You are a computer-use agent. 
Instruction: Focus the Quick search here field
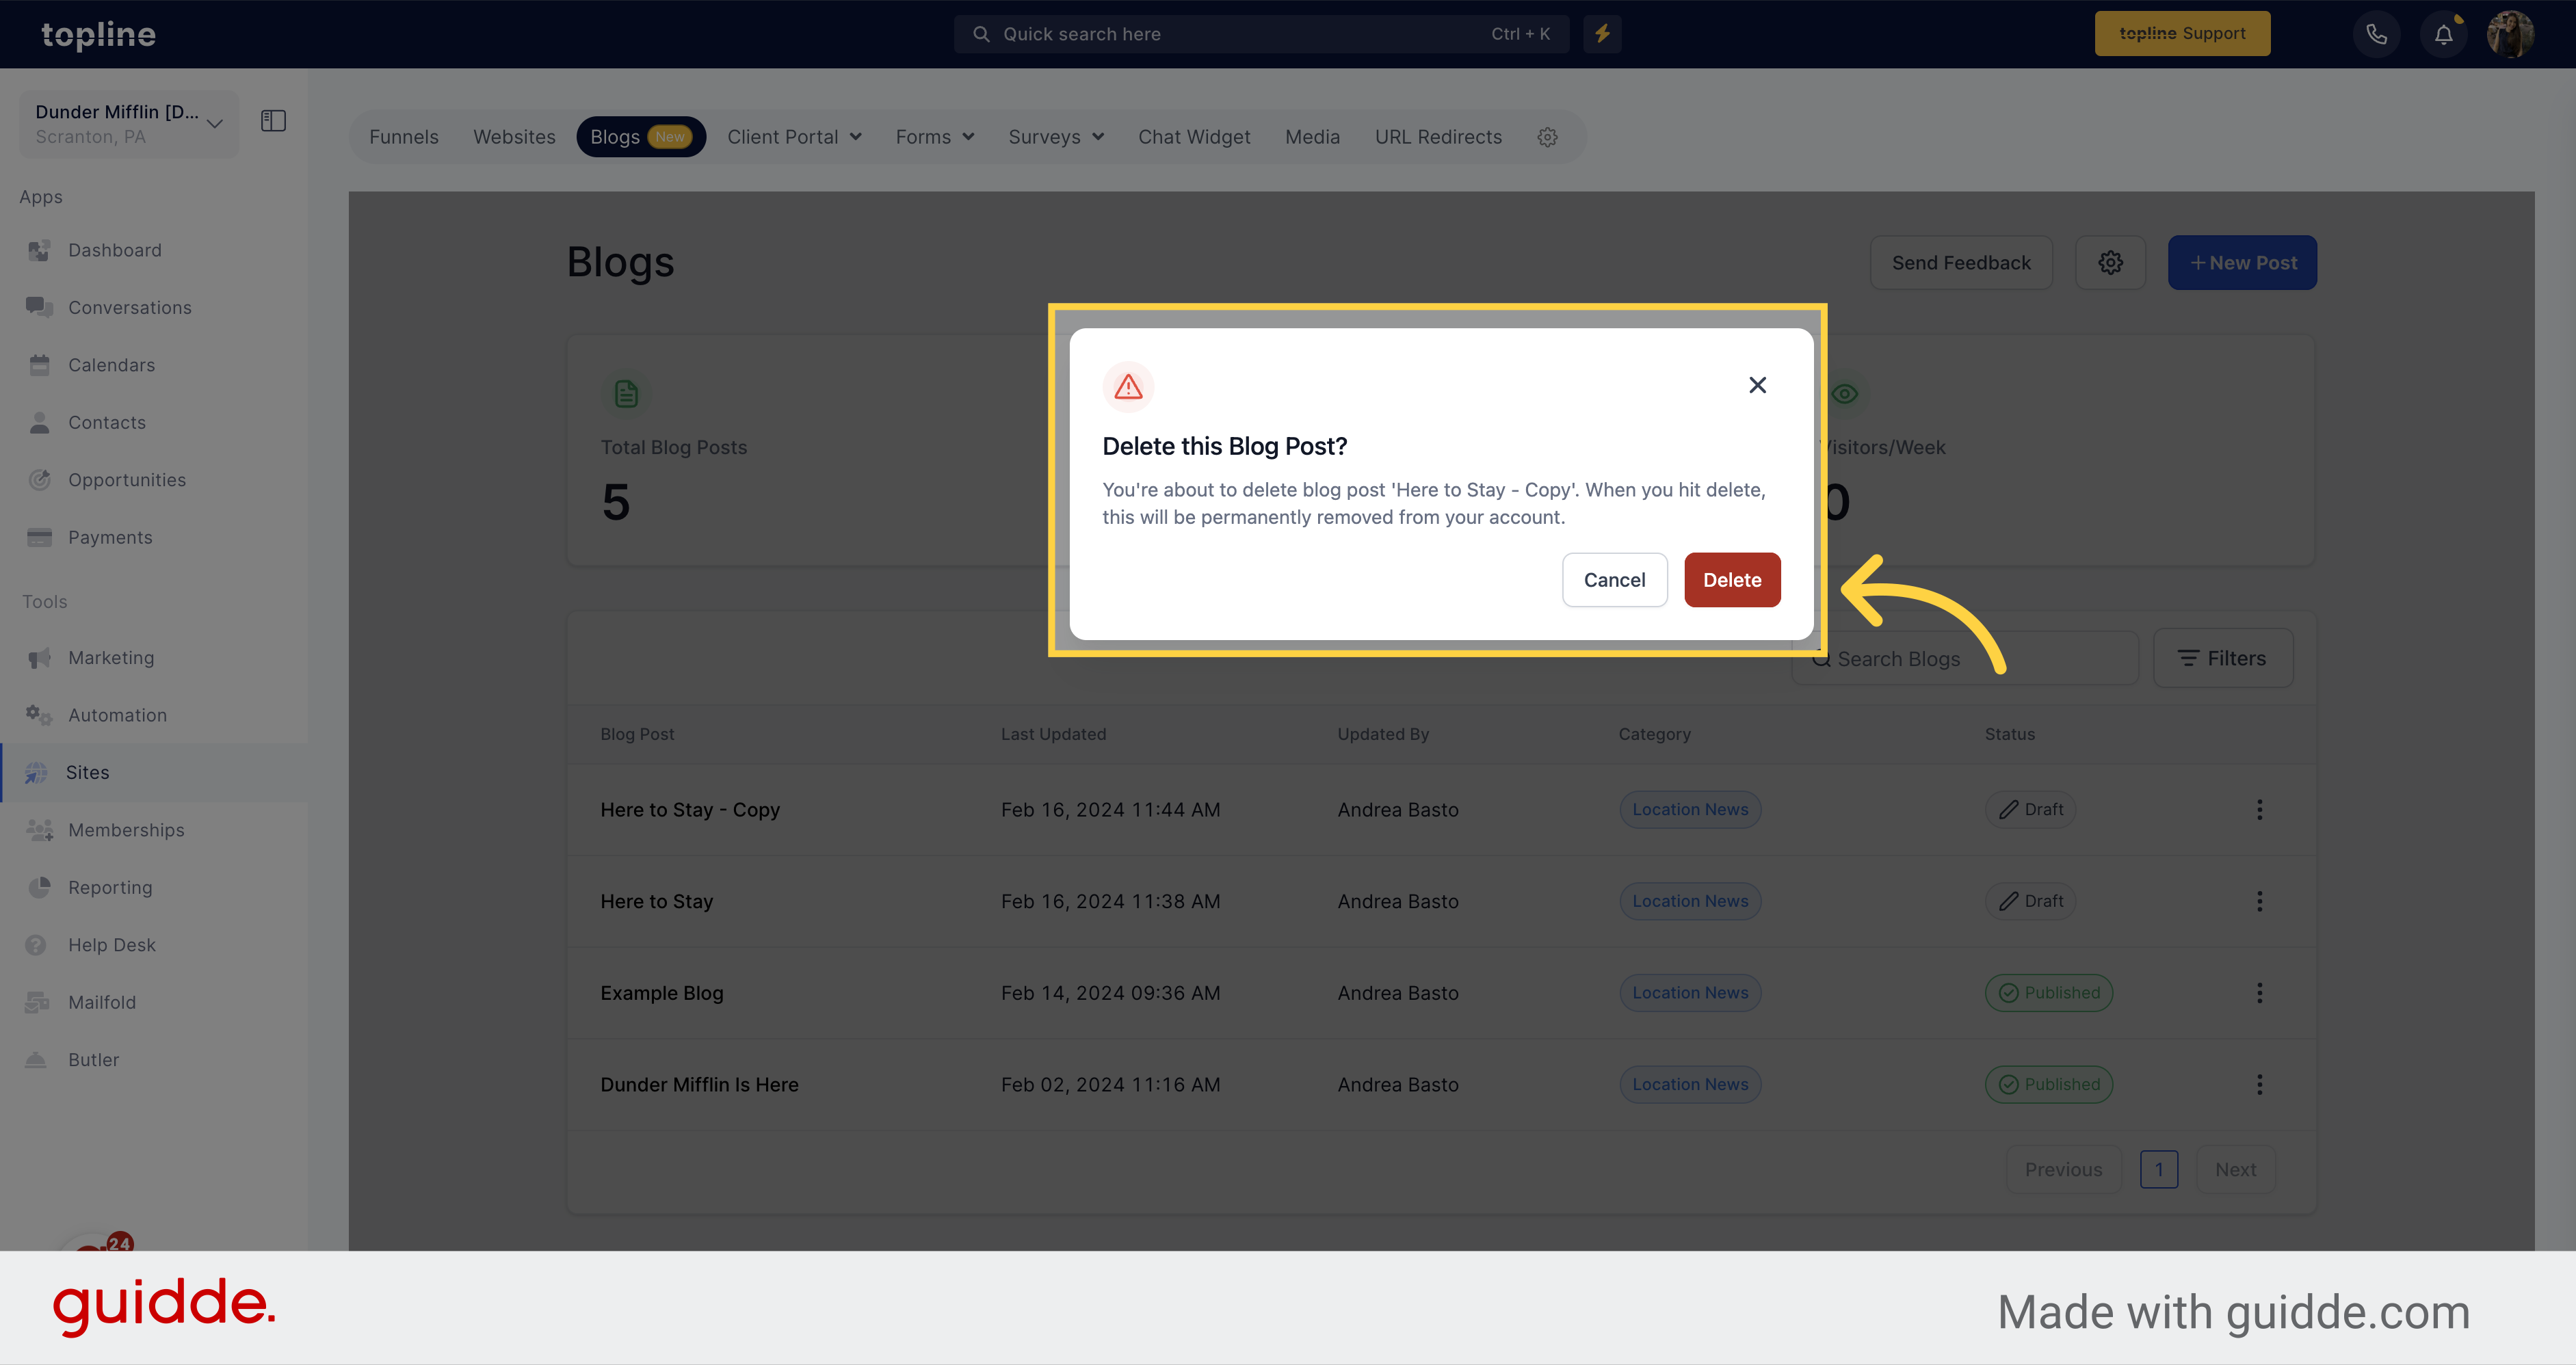coord(1261,34)
